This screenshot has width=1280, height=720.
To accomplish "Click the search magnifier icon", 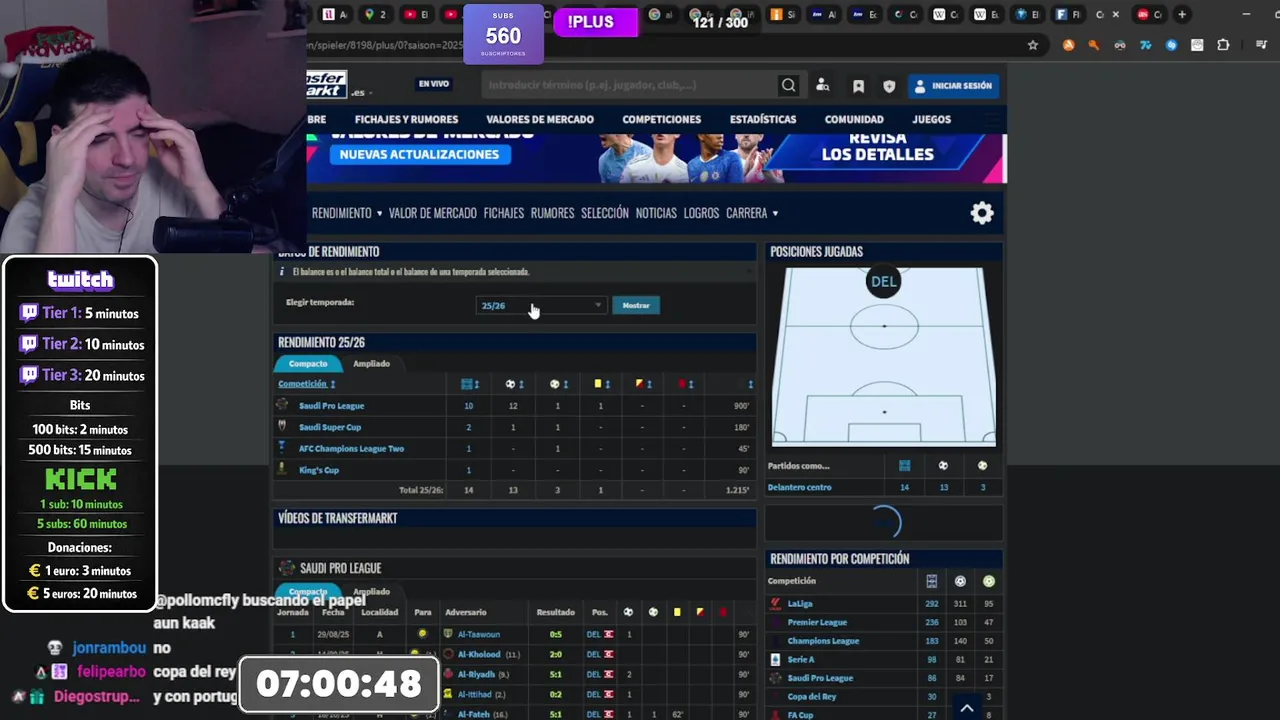I will 789,85.
